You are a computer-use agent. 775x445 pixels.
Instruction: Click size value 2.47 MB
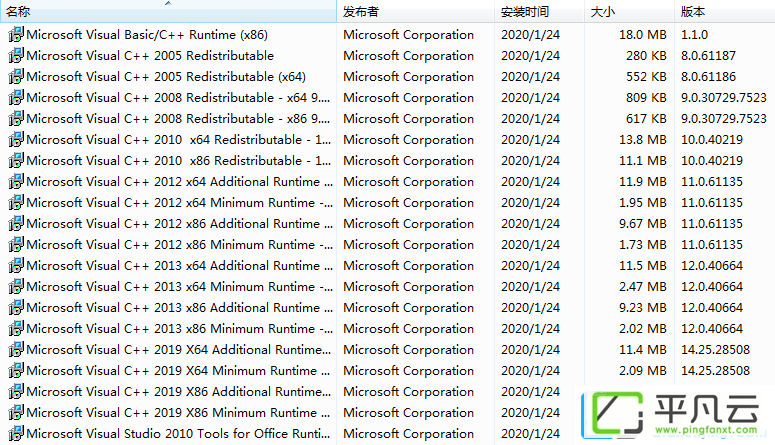[643, 287]
